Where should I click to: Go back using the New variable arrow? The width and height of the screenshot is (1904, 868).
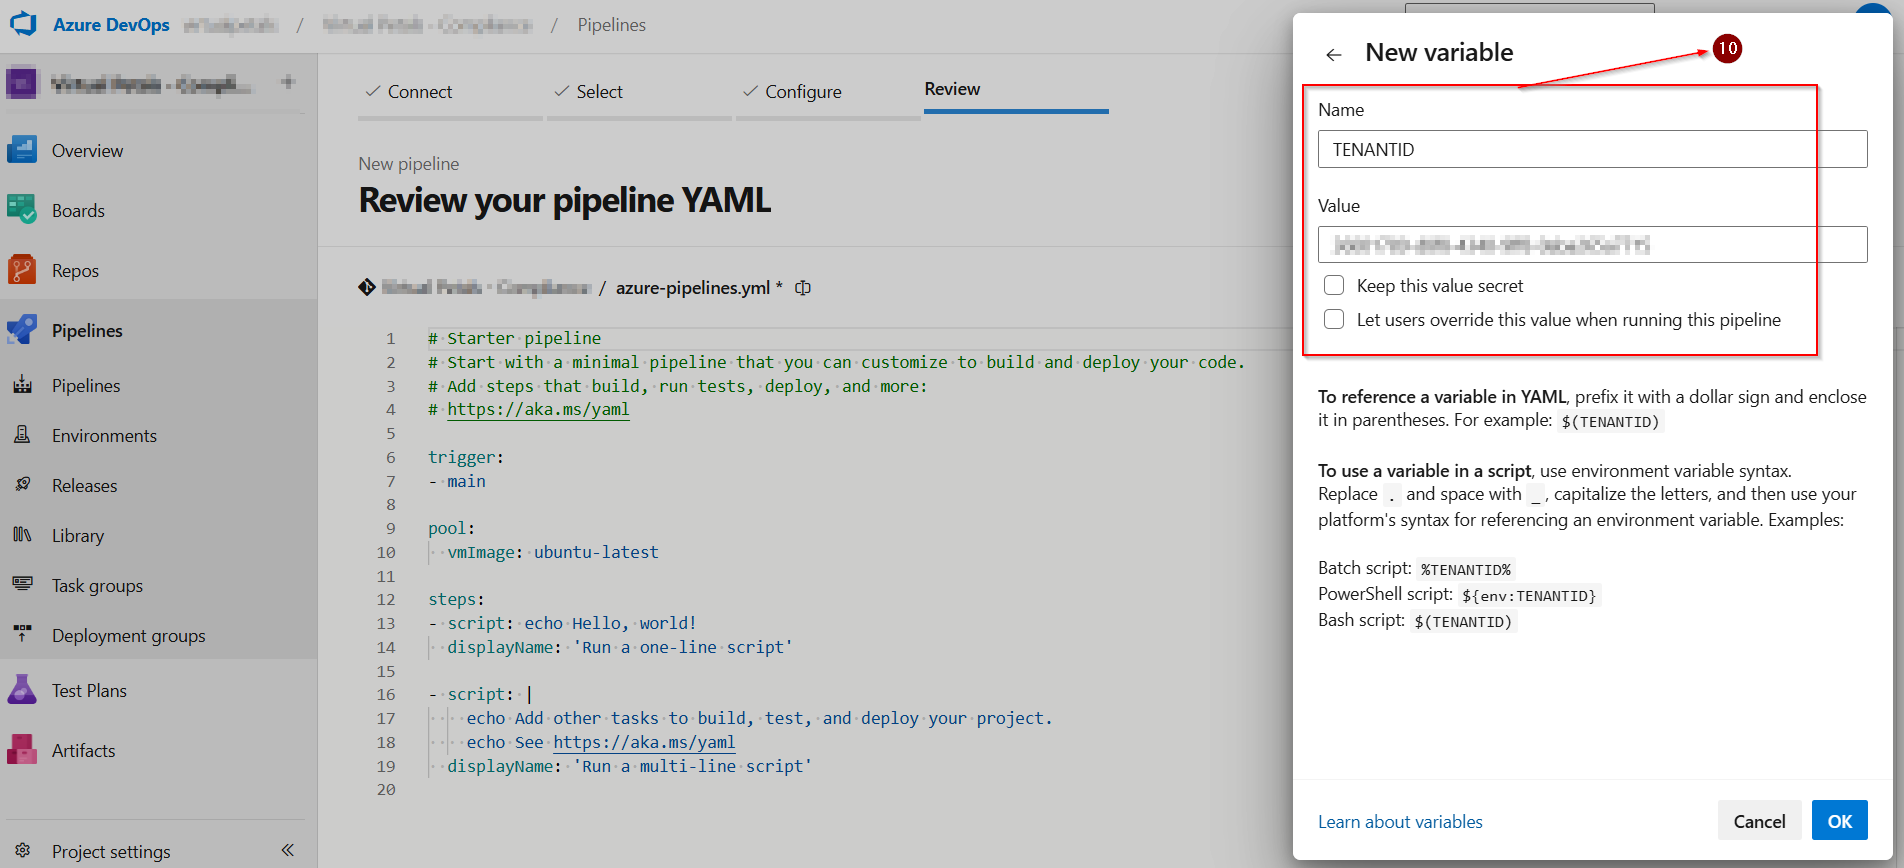point(1333,54)
